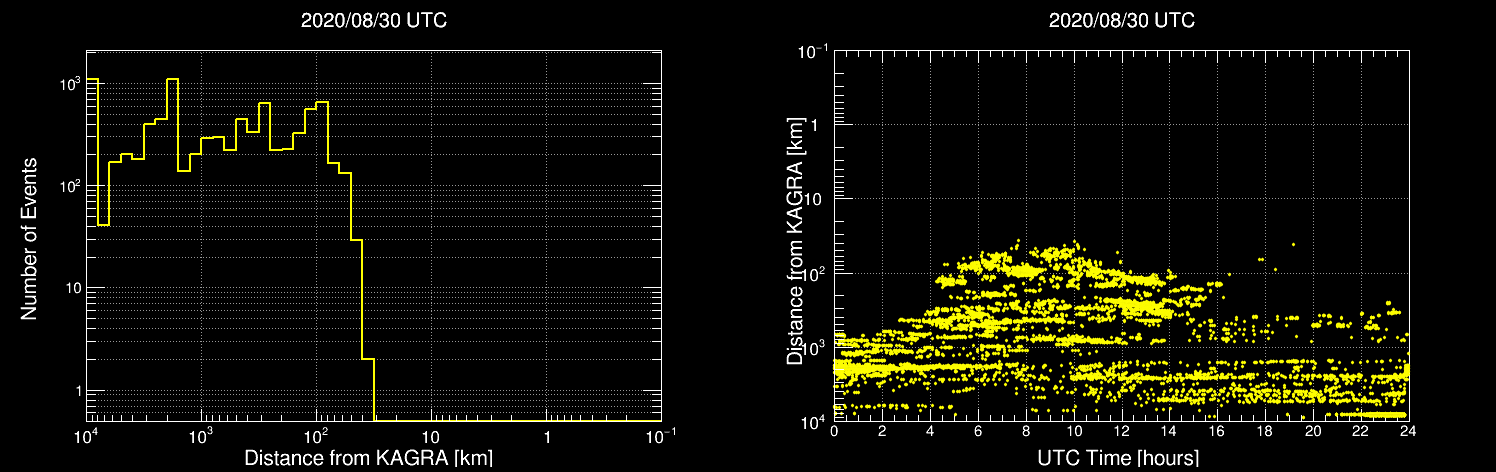
Task: Click the 14 tick on the UTC Time axis
Action: tap(1169, 430)
